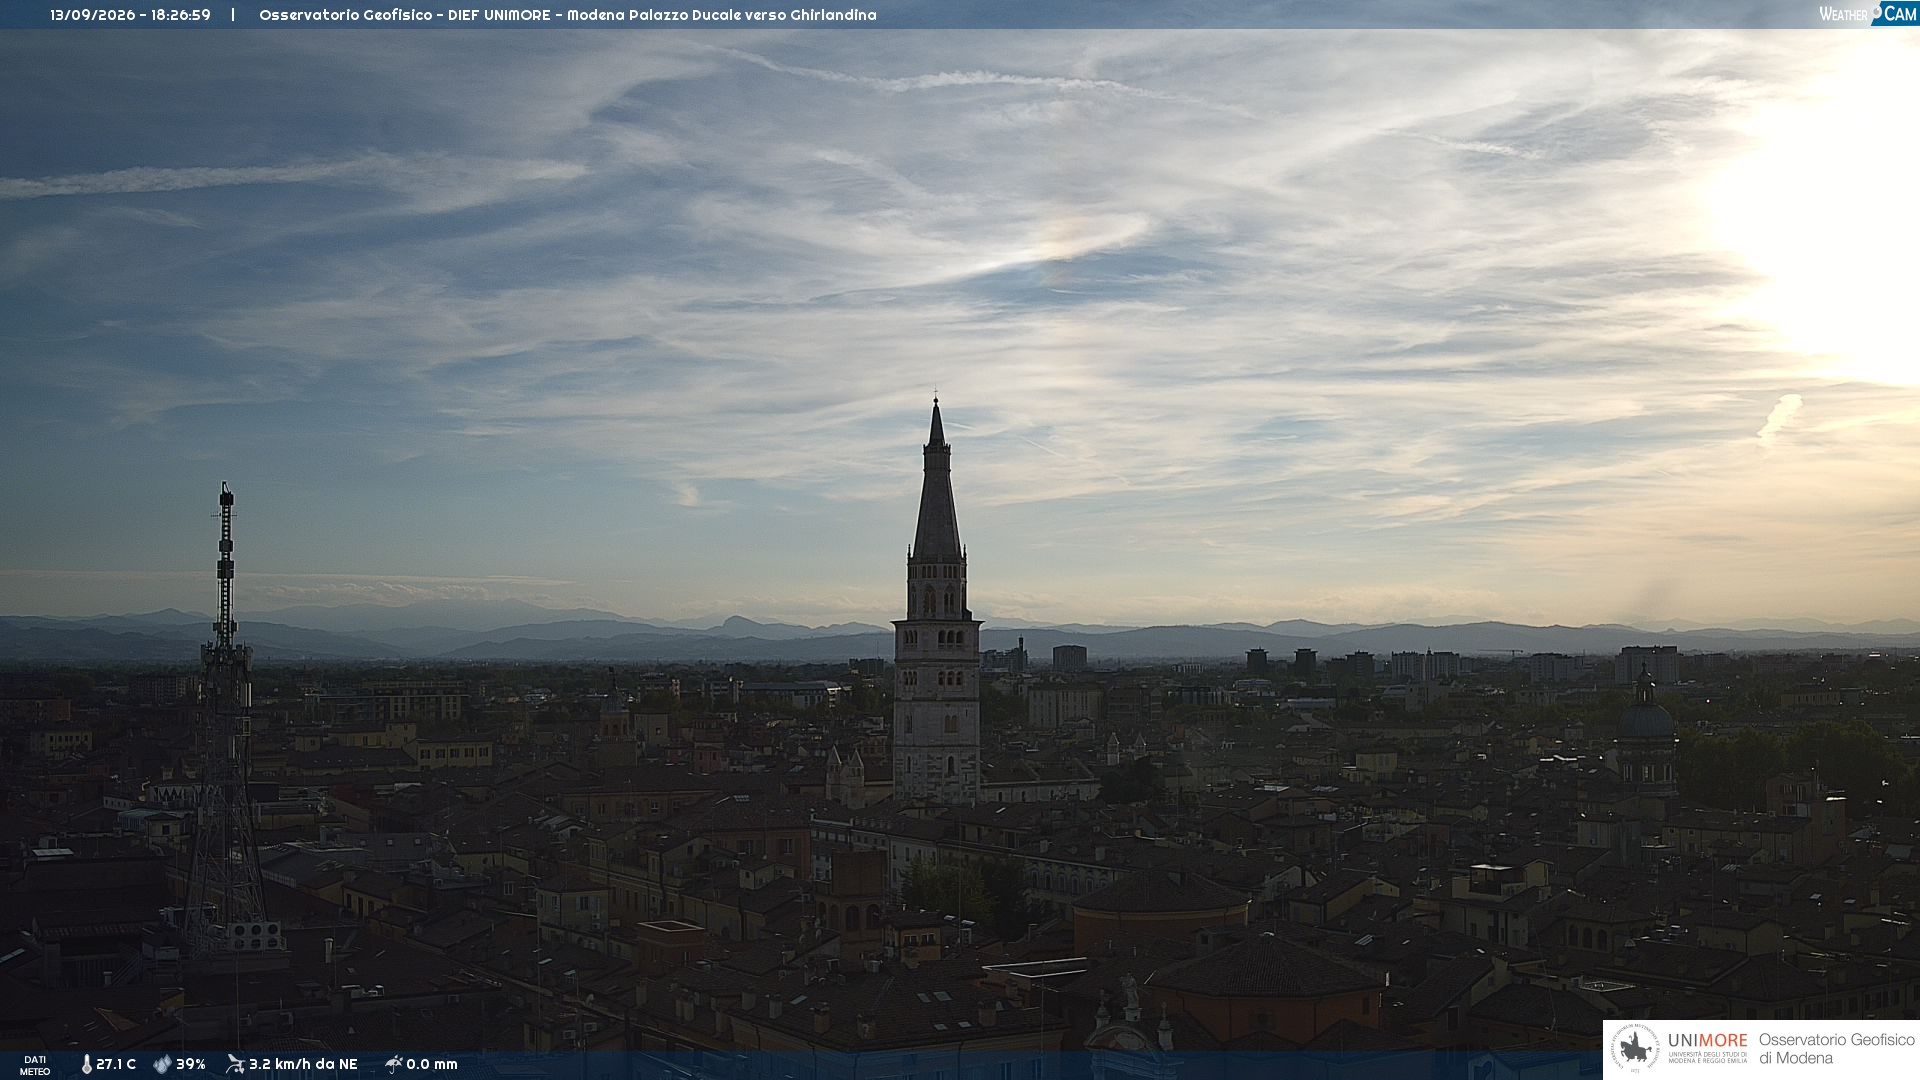The height and width of the screenshot is (1080, 1920).
Task: Click the UNIMORE circular seal emblem
Action: coord(1635,1049)
